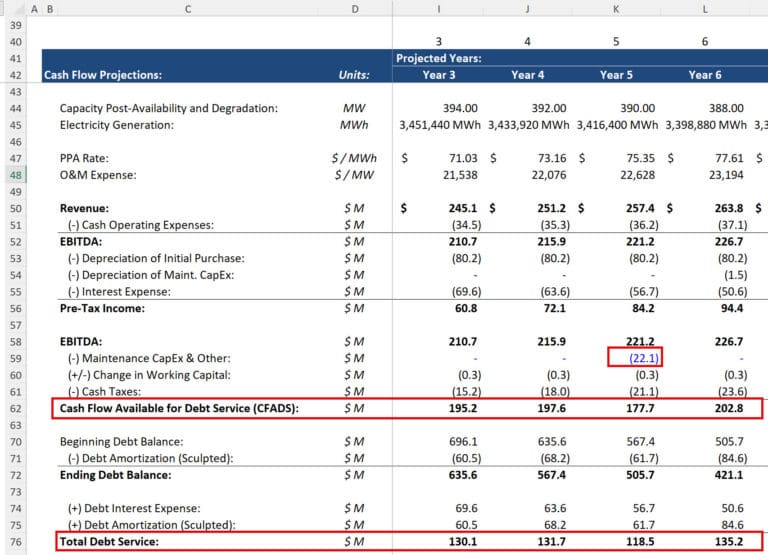Image resolution: width=768 pixels, height=555 pixels.
Task: Select Total Debt Service value 135.2
Action: point(729,541)
